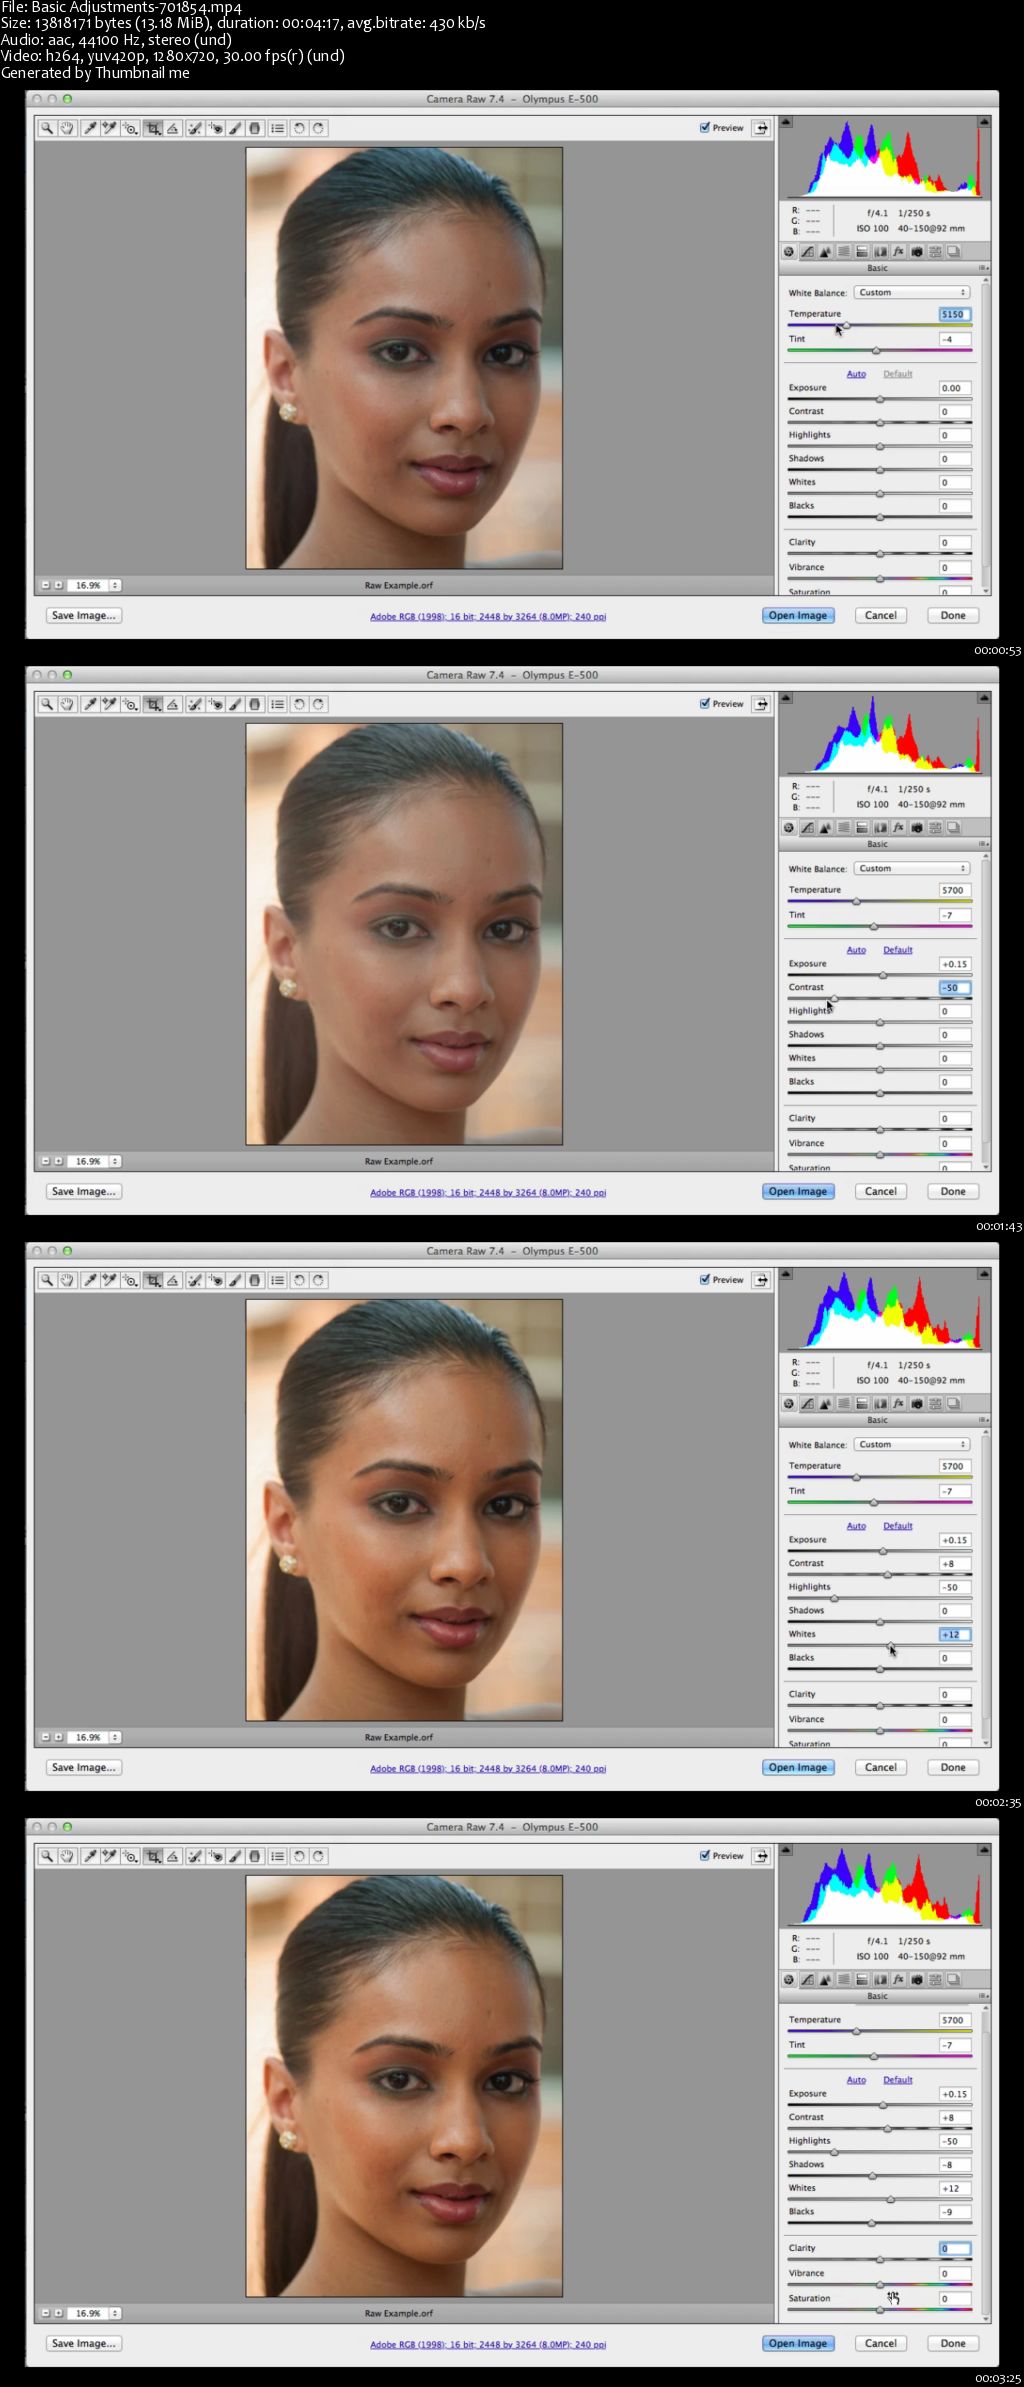Open the 16.9% zoom level menu in the 00:00:53 frame
Screen dimensions: 1024x2387
point(115,585)
